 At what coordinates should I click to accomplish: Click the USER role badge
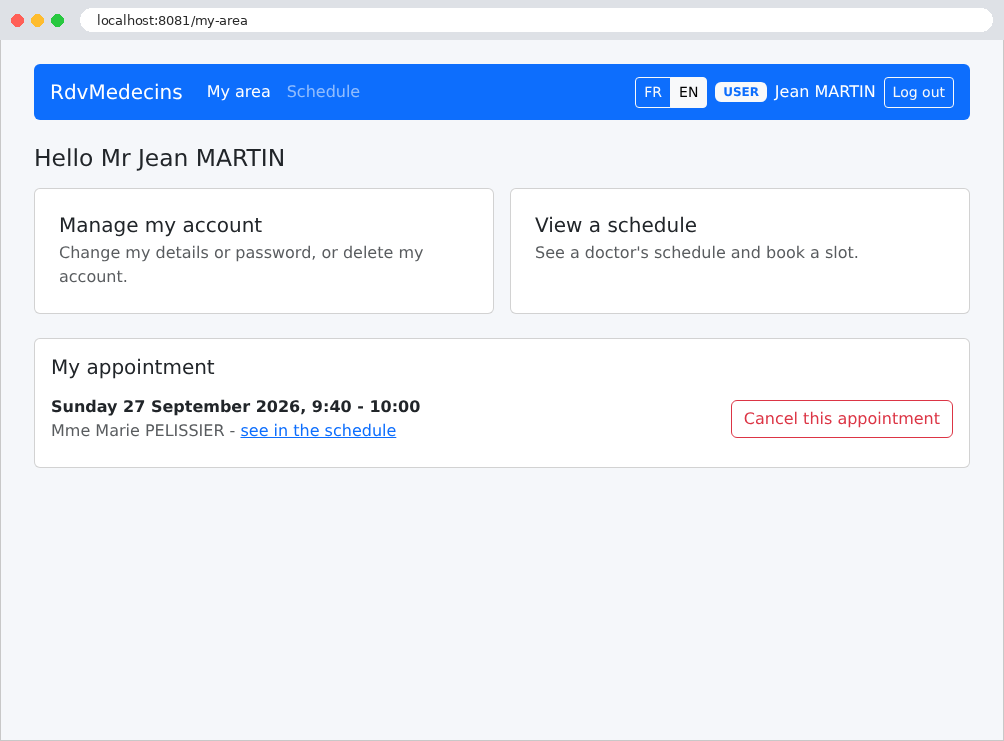pyautogui.click(x=740, y=92)
